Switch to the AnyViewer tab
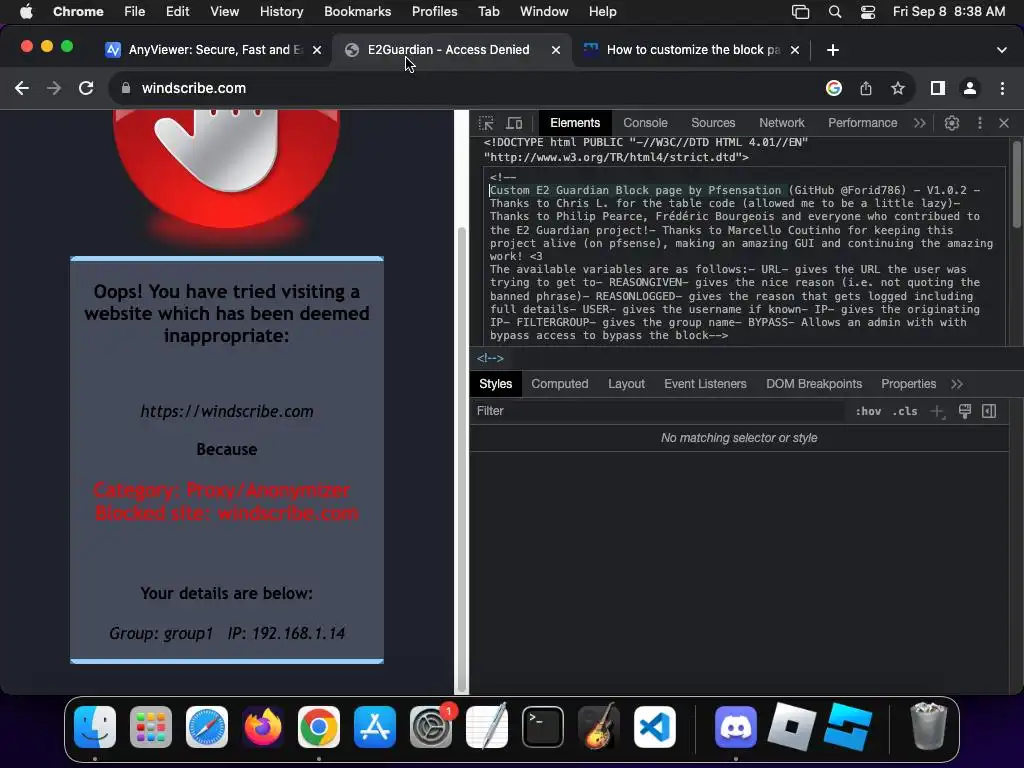The image size is (1024, 768). pyautogui.click(x=212, y=50)
